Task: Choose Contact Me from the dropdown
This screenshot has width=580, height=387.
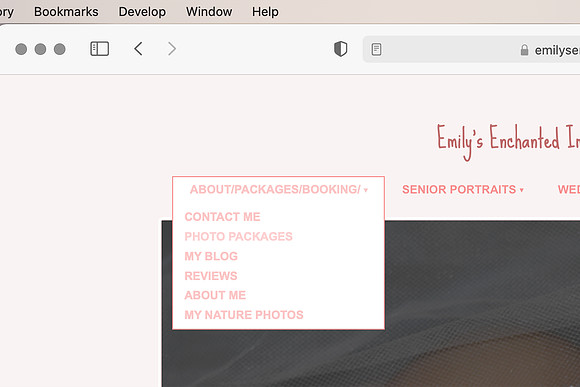Action: point(222,217)
